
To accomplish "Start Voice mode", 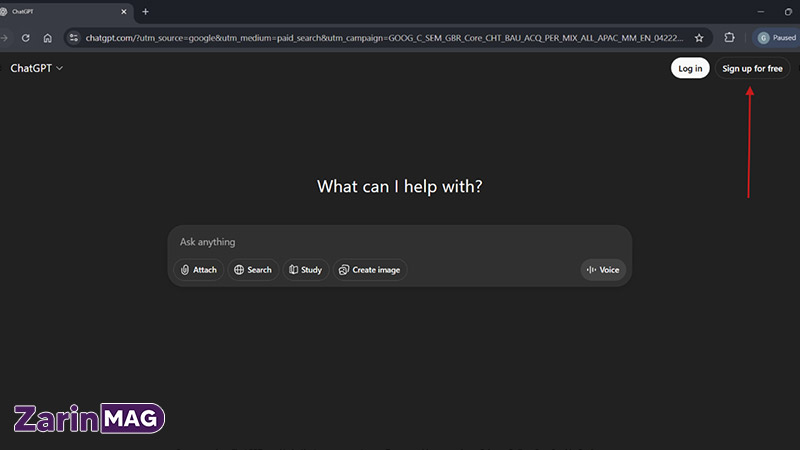I will click(603, 270).
